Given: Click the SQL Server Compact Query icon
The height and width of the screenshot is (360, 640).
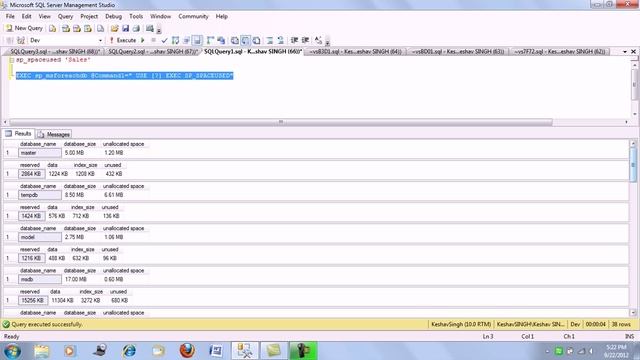Looking at the screenshot, I should tap(100, 28).
